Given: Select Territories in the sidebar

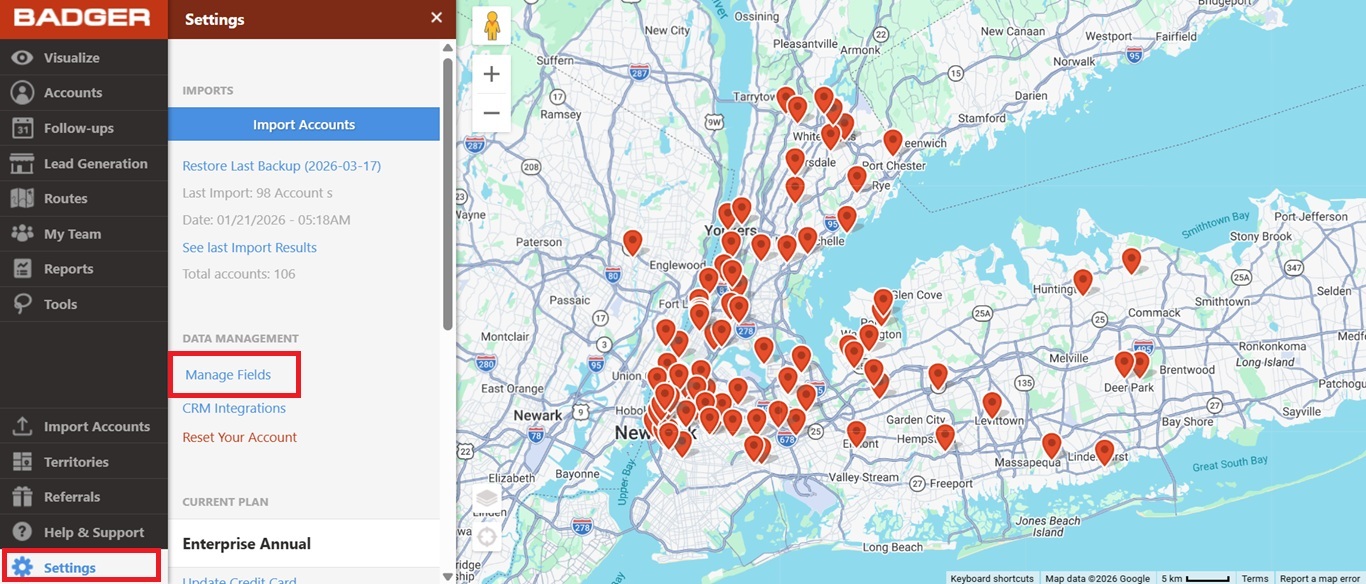Looking at the screenshot, I should [76, 462].
